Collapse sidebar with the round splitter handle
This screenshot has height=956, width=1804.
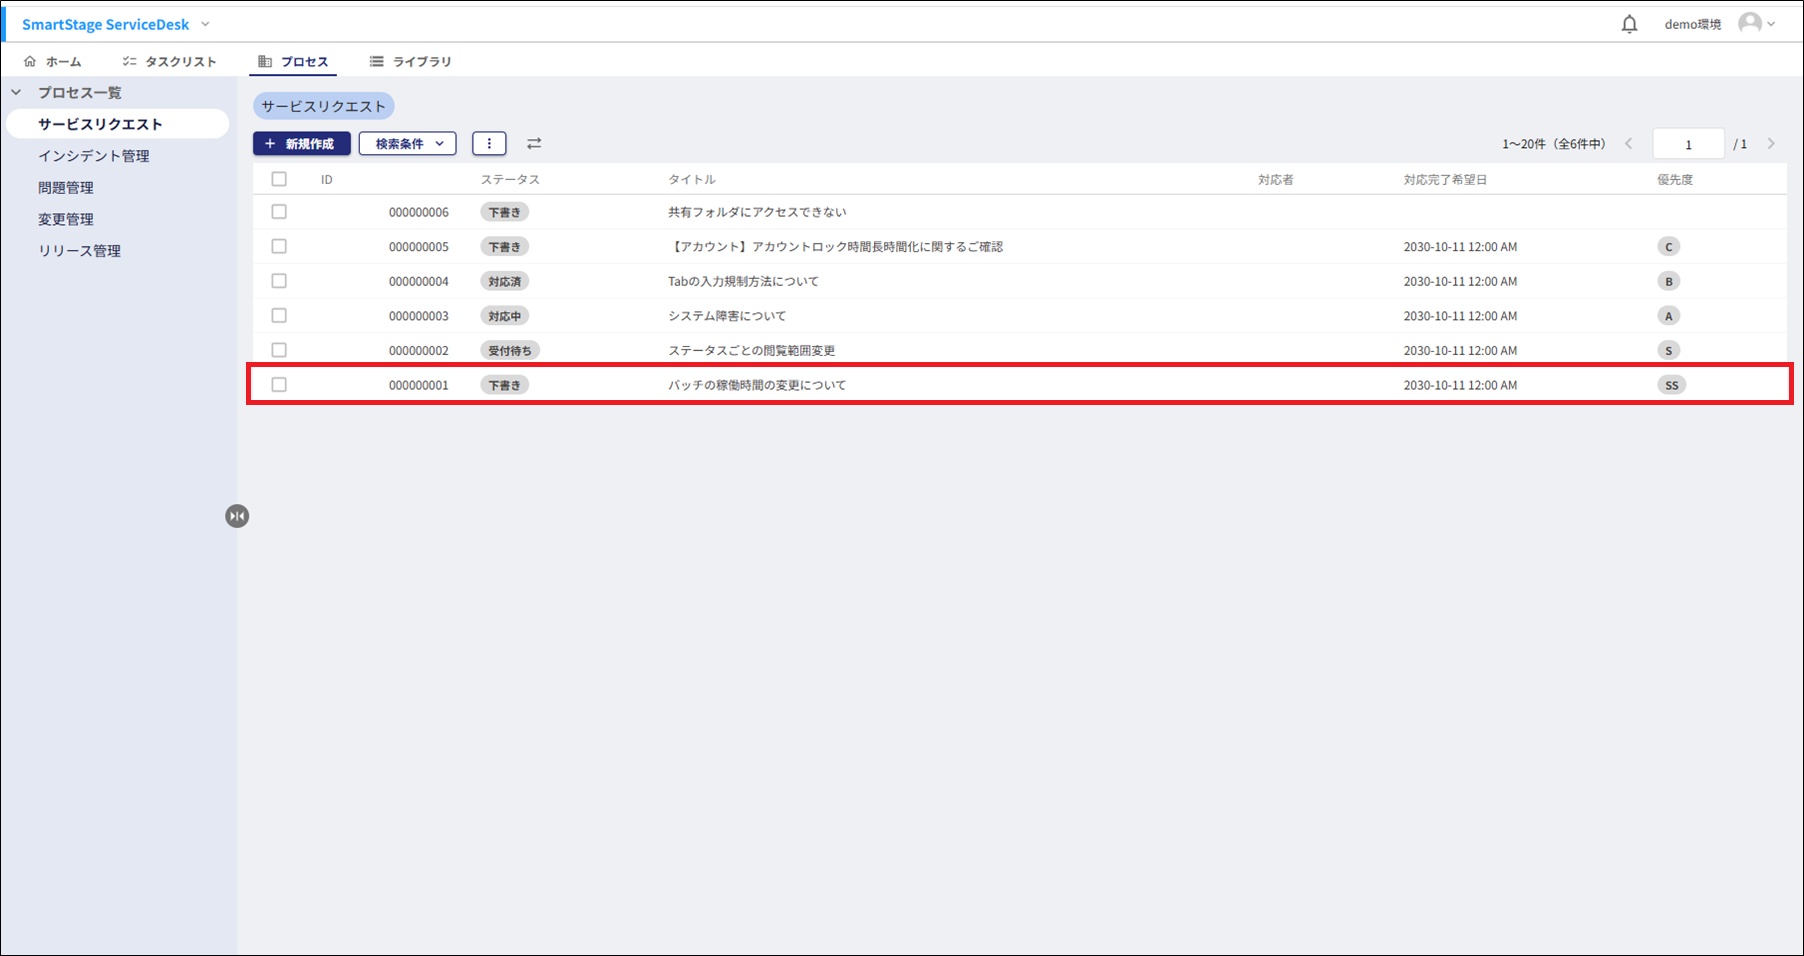tap(237, 516)
